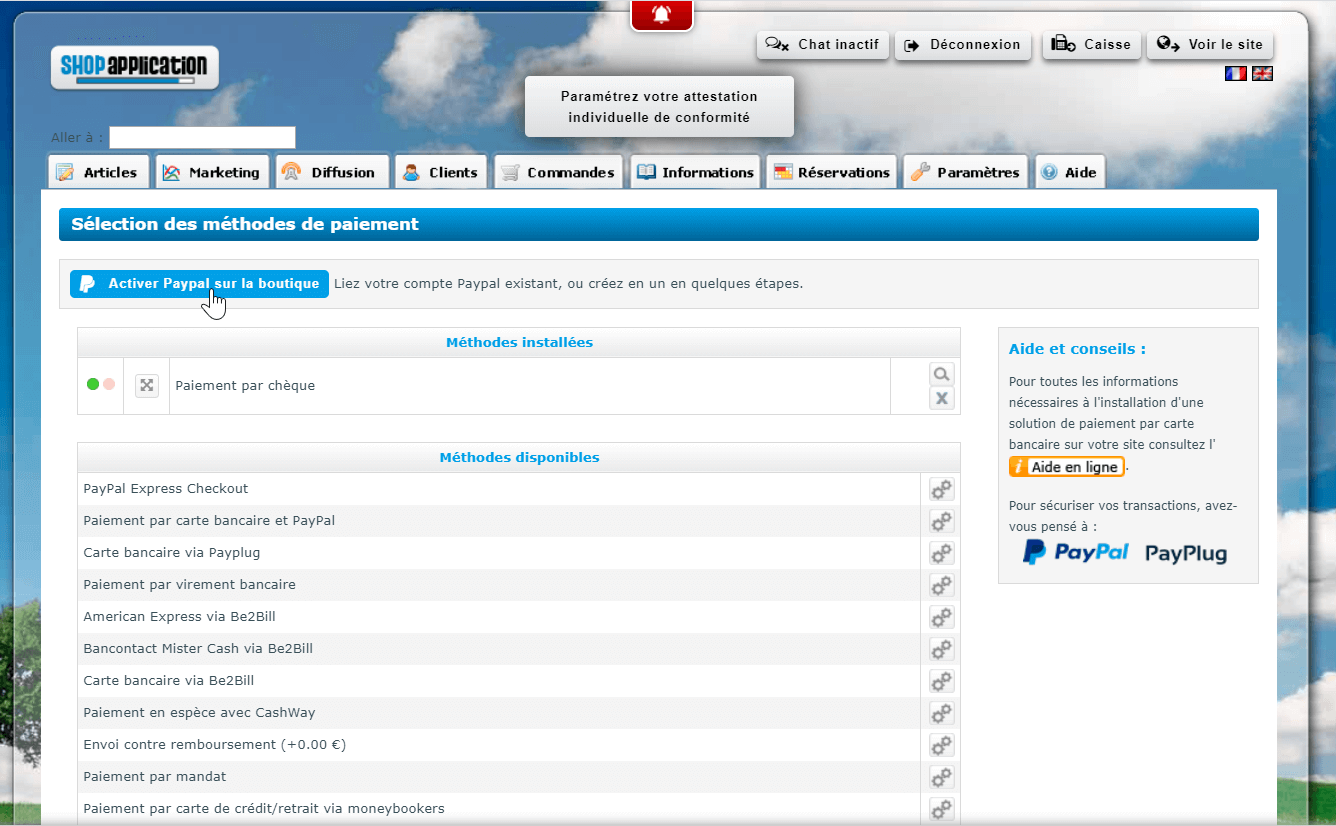Open the Articles menu tab
Image resolution: width=1336 pixels, height=826 pixels.
click(x=98, y=172)
